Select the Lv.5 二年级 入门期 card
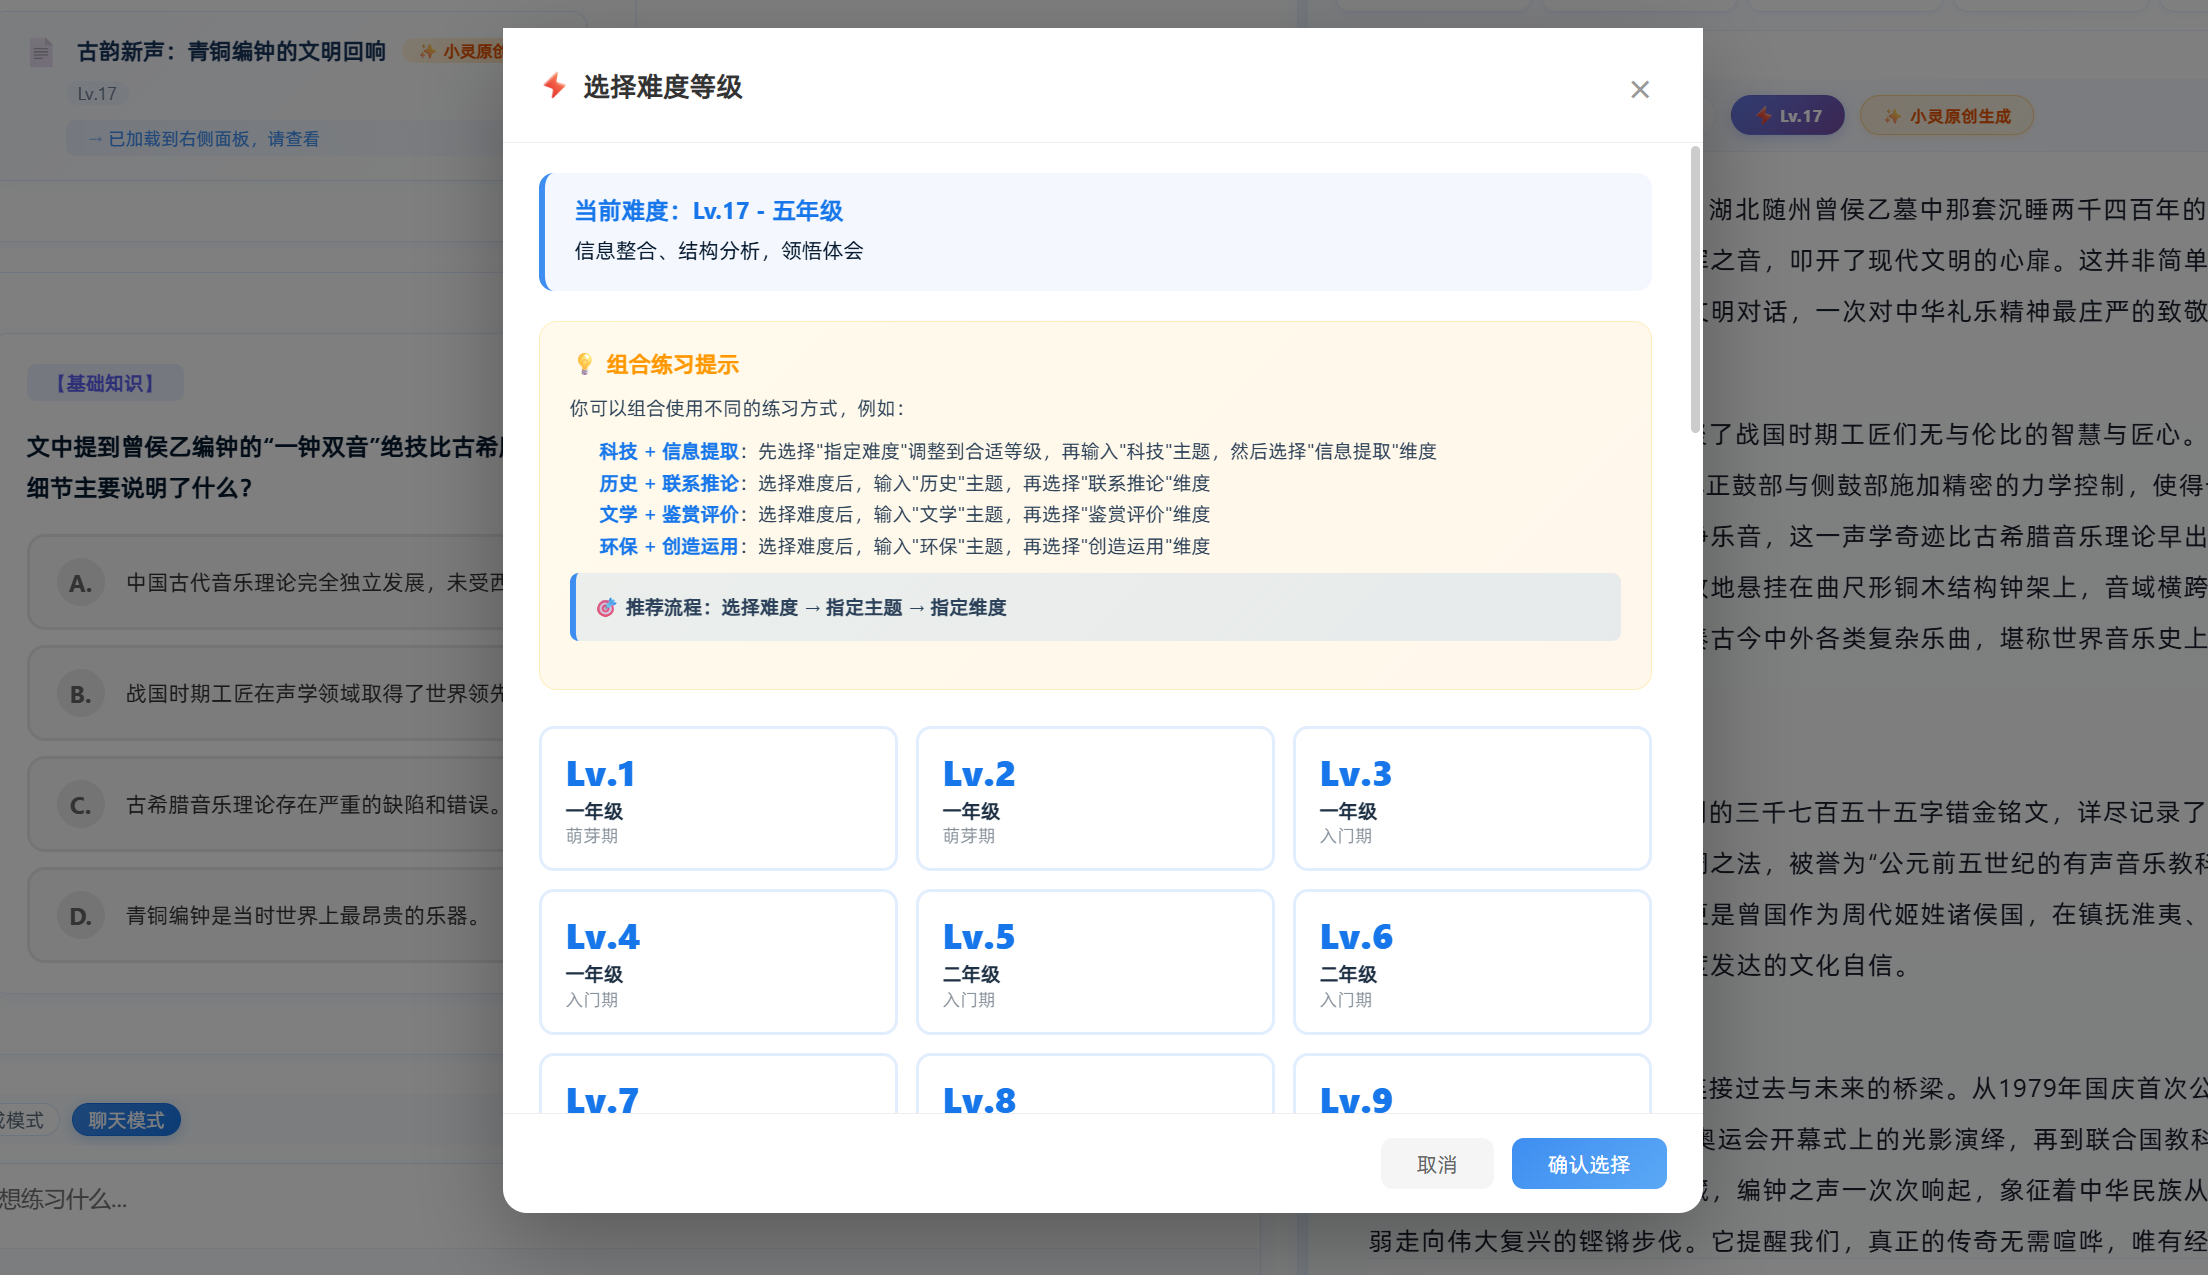The height and width of the screenshot is (1275, 2208). (x=1095, y=962)
